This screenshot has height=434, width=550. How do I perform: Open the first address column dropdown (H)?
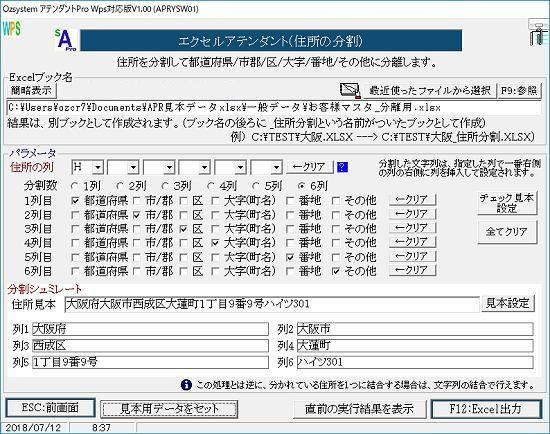tap(98, 167)
